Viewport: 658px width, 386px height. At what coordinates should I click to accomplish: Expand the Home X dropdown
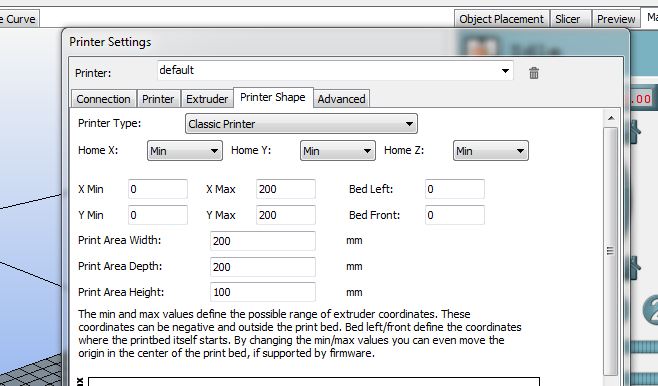pyautogui.click(x=185, y=151)
